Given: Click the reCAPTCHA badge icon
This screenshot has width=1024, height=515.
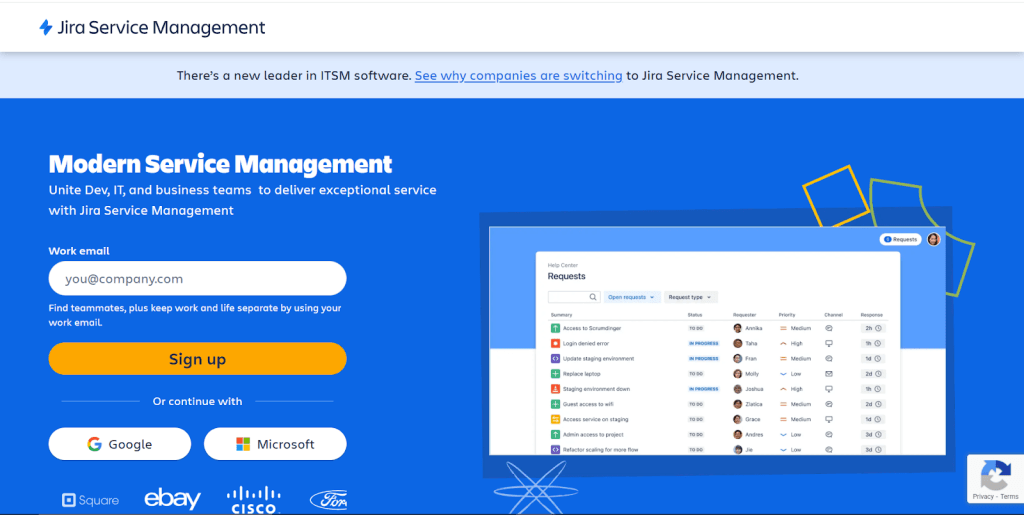Looking at the screenshot, I should click(x=995, y=475).
